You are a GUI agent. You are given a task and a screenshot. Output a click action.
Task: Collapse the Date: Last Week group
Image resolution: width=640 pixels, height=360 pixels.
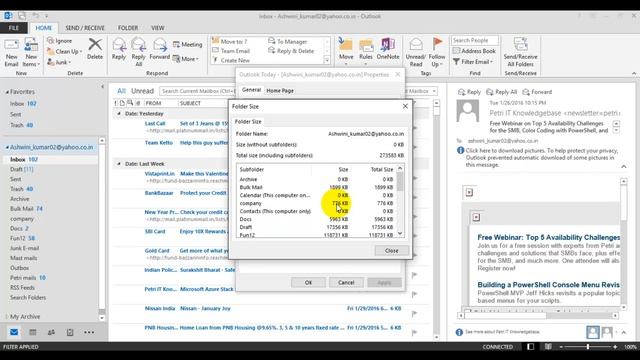point(119,164)
